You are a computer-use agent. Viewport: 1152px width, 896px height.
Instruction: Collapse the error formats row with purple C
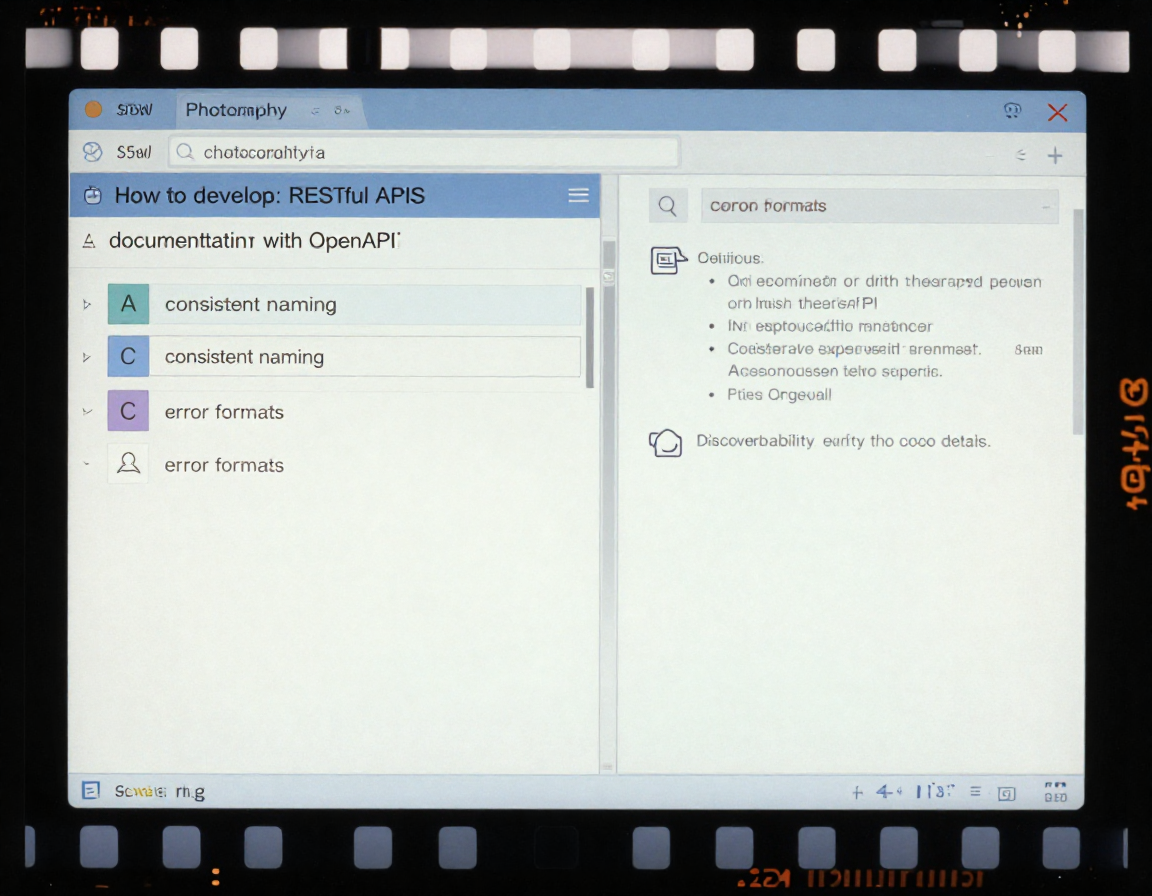(x=87, y=411)
